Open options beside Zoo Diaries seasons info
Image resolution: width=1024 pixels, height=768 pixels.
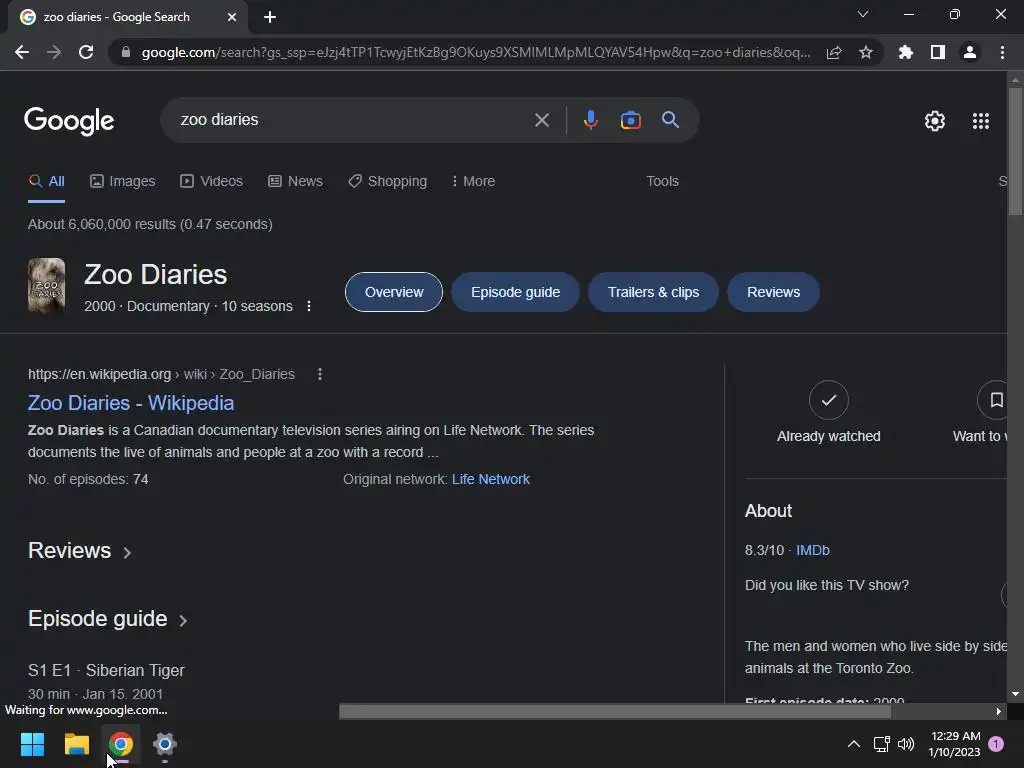point(309,306)
